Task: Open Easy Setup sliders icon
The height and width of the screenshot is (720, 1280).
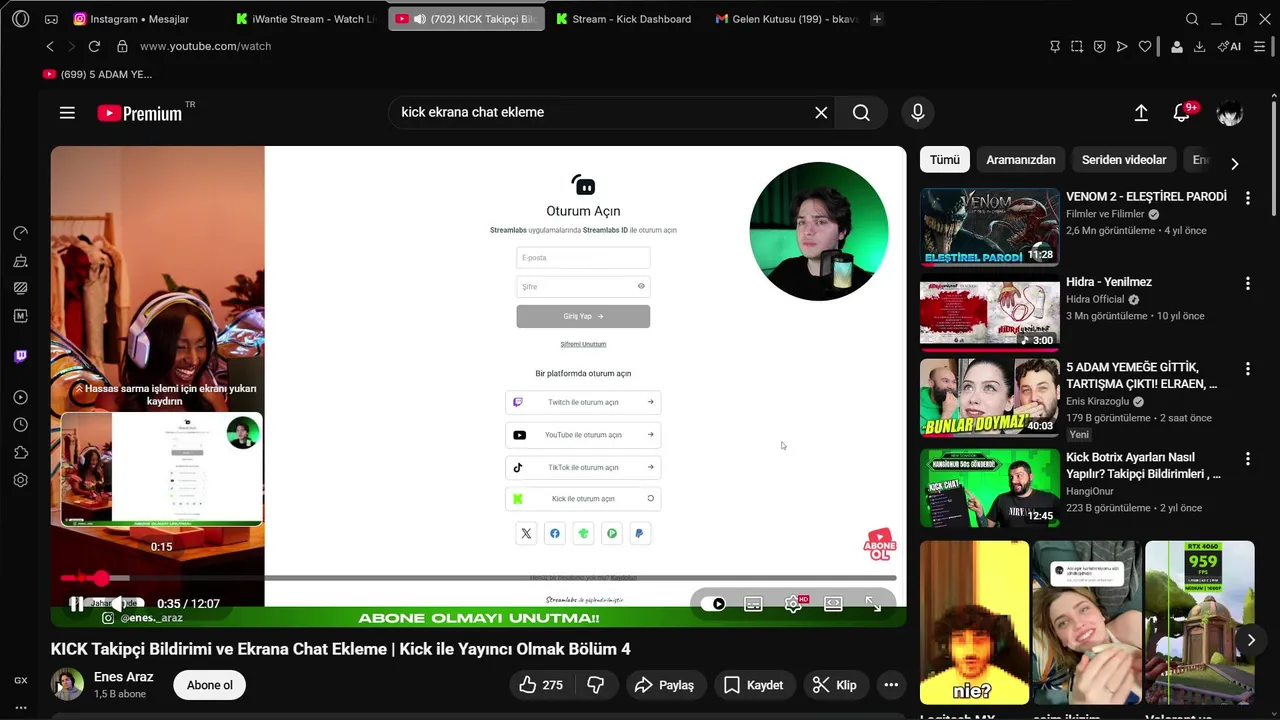Action: pos(1260,46)
